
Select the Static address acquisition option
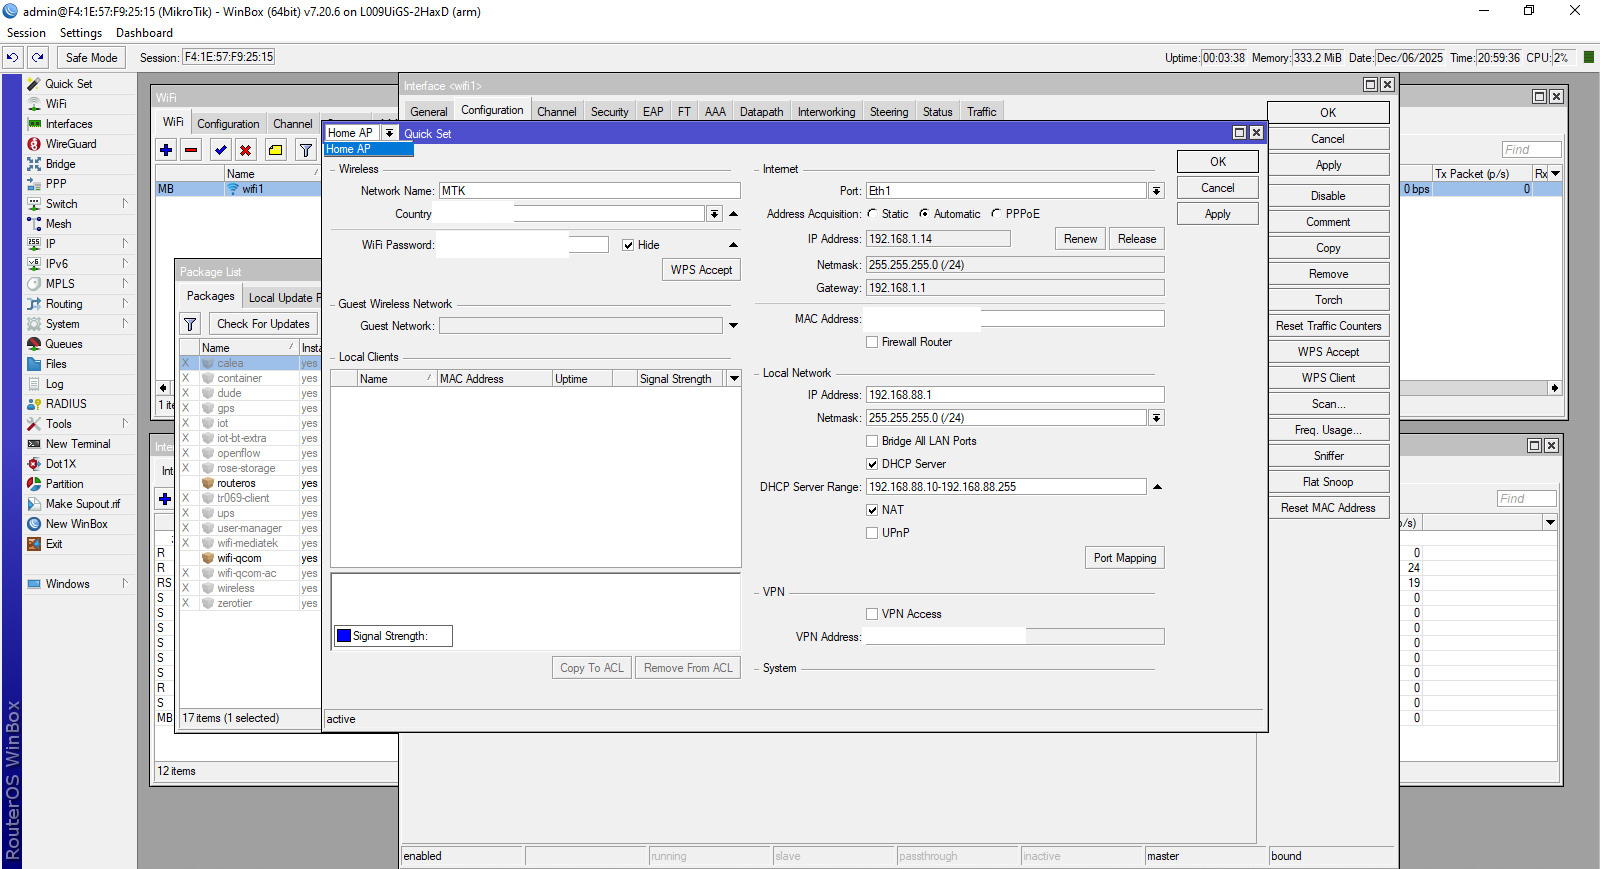[x=873, y=214]
